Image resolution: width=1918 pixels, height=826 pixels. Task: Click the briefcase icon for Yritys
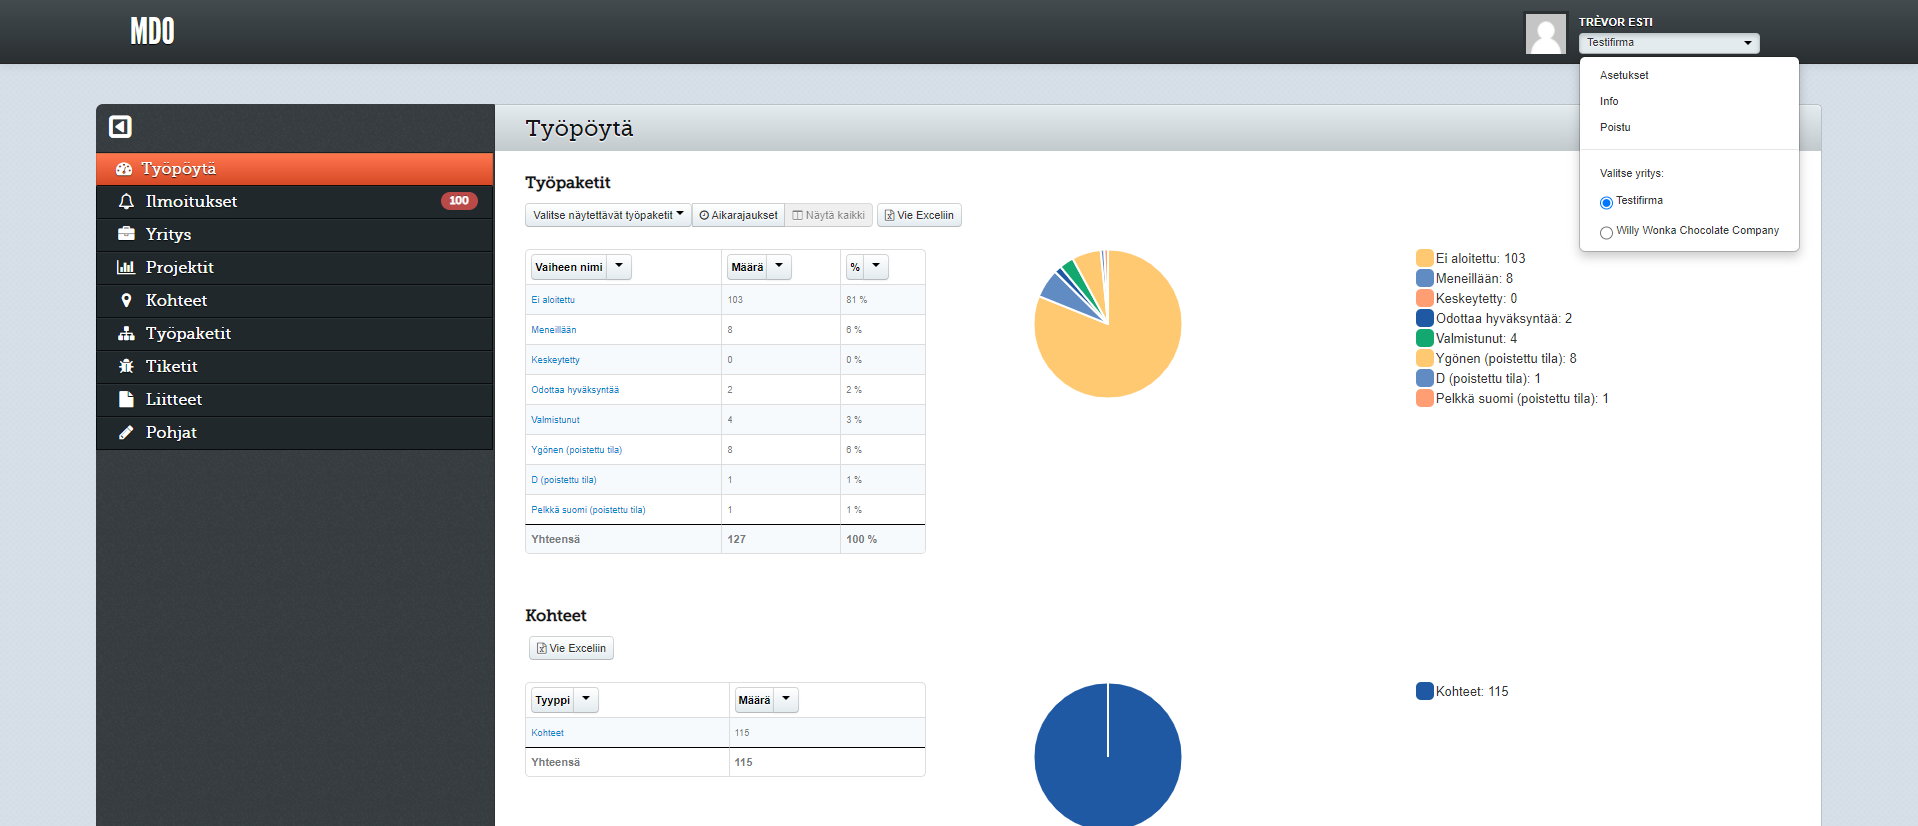pos(126,234)
